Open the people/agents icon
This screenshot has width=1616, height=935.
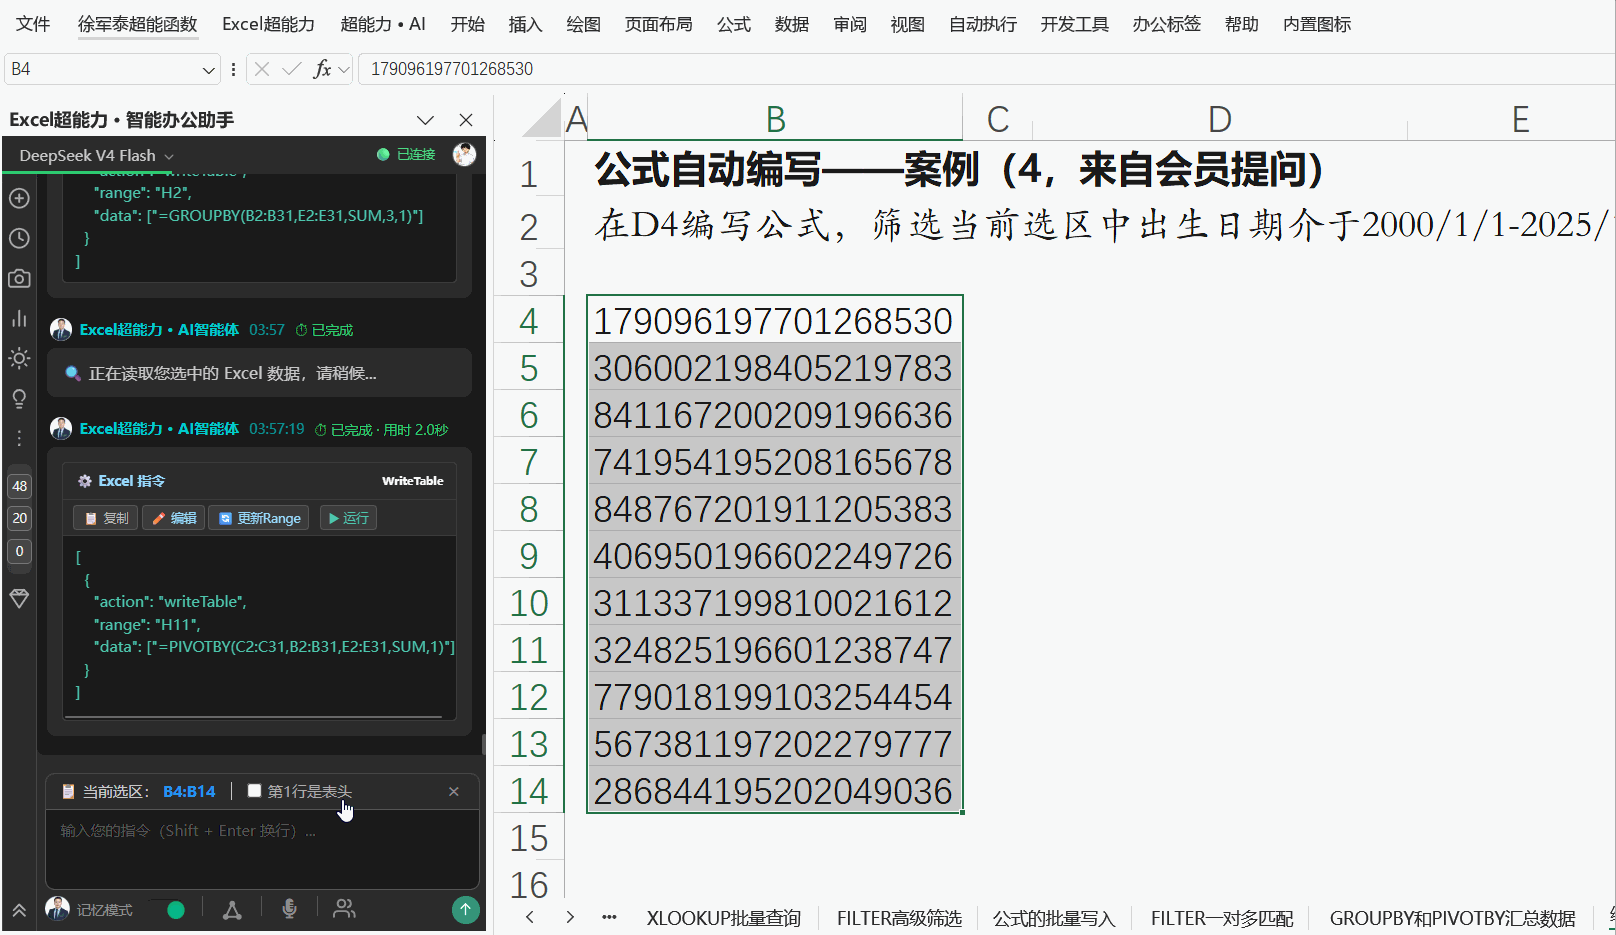coord(344,909)
